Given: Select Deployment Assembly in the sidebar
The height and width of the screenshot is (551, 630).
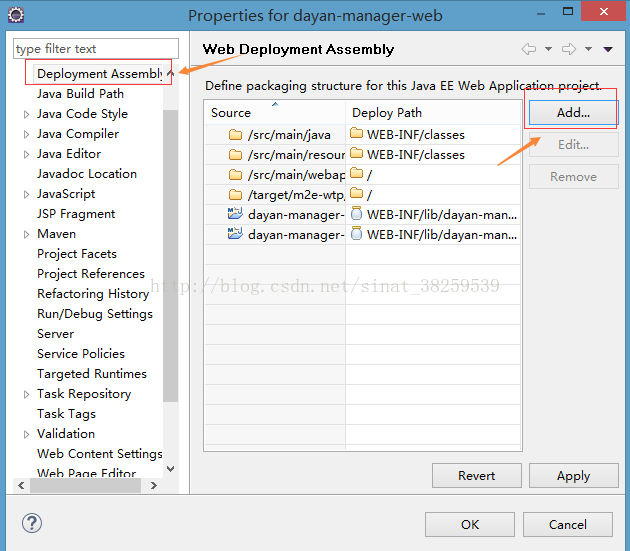Looking at the screenshot, I should pos(99,74).
